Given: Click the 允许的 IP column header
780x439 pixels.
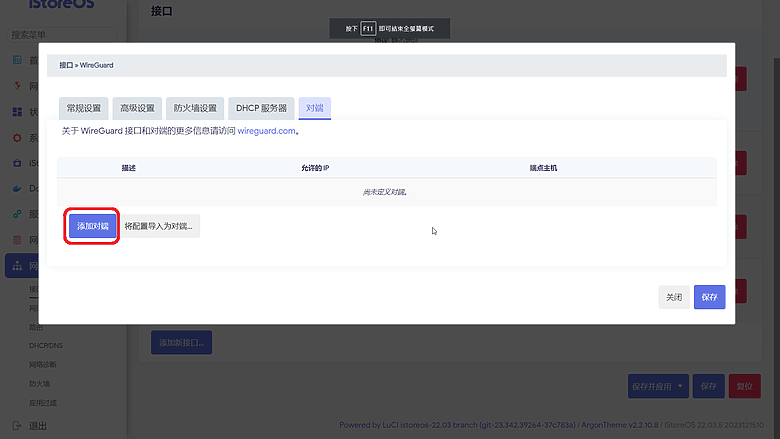Looking at the screenshot, I should 315,168.
